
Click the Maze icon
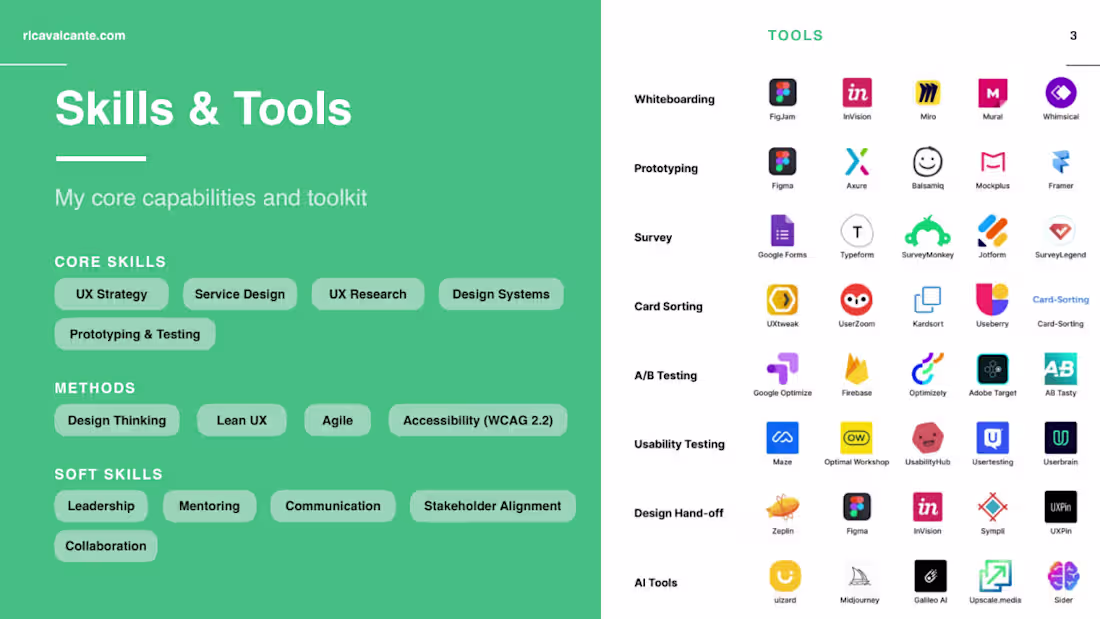[782, 437]
